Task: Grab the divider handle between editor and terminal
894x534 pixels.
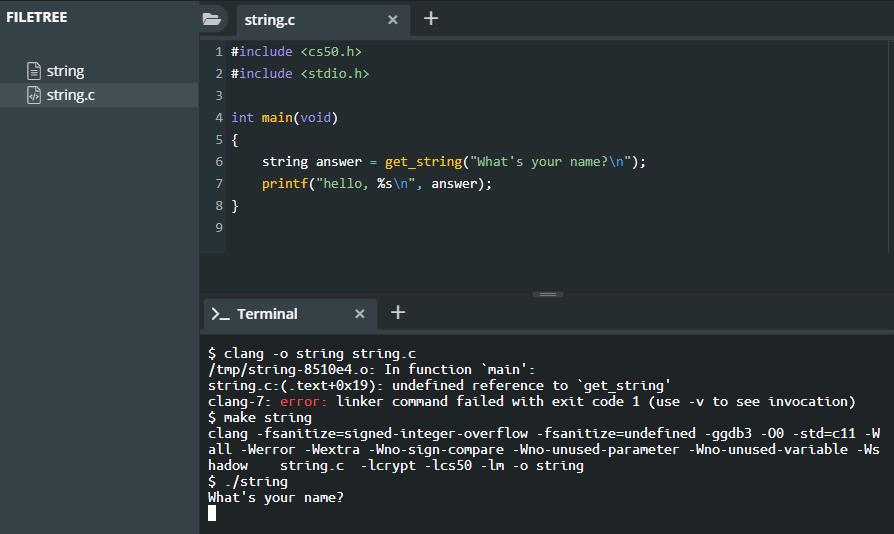Action: point(547,294)
